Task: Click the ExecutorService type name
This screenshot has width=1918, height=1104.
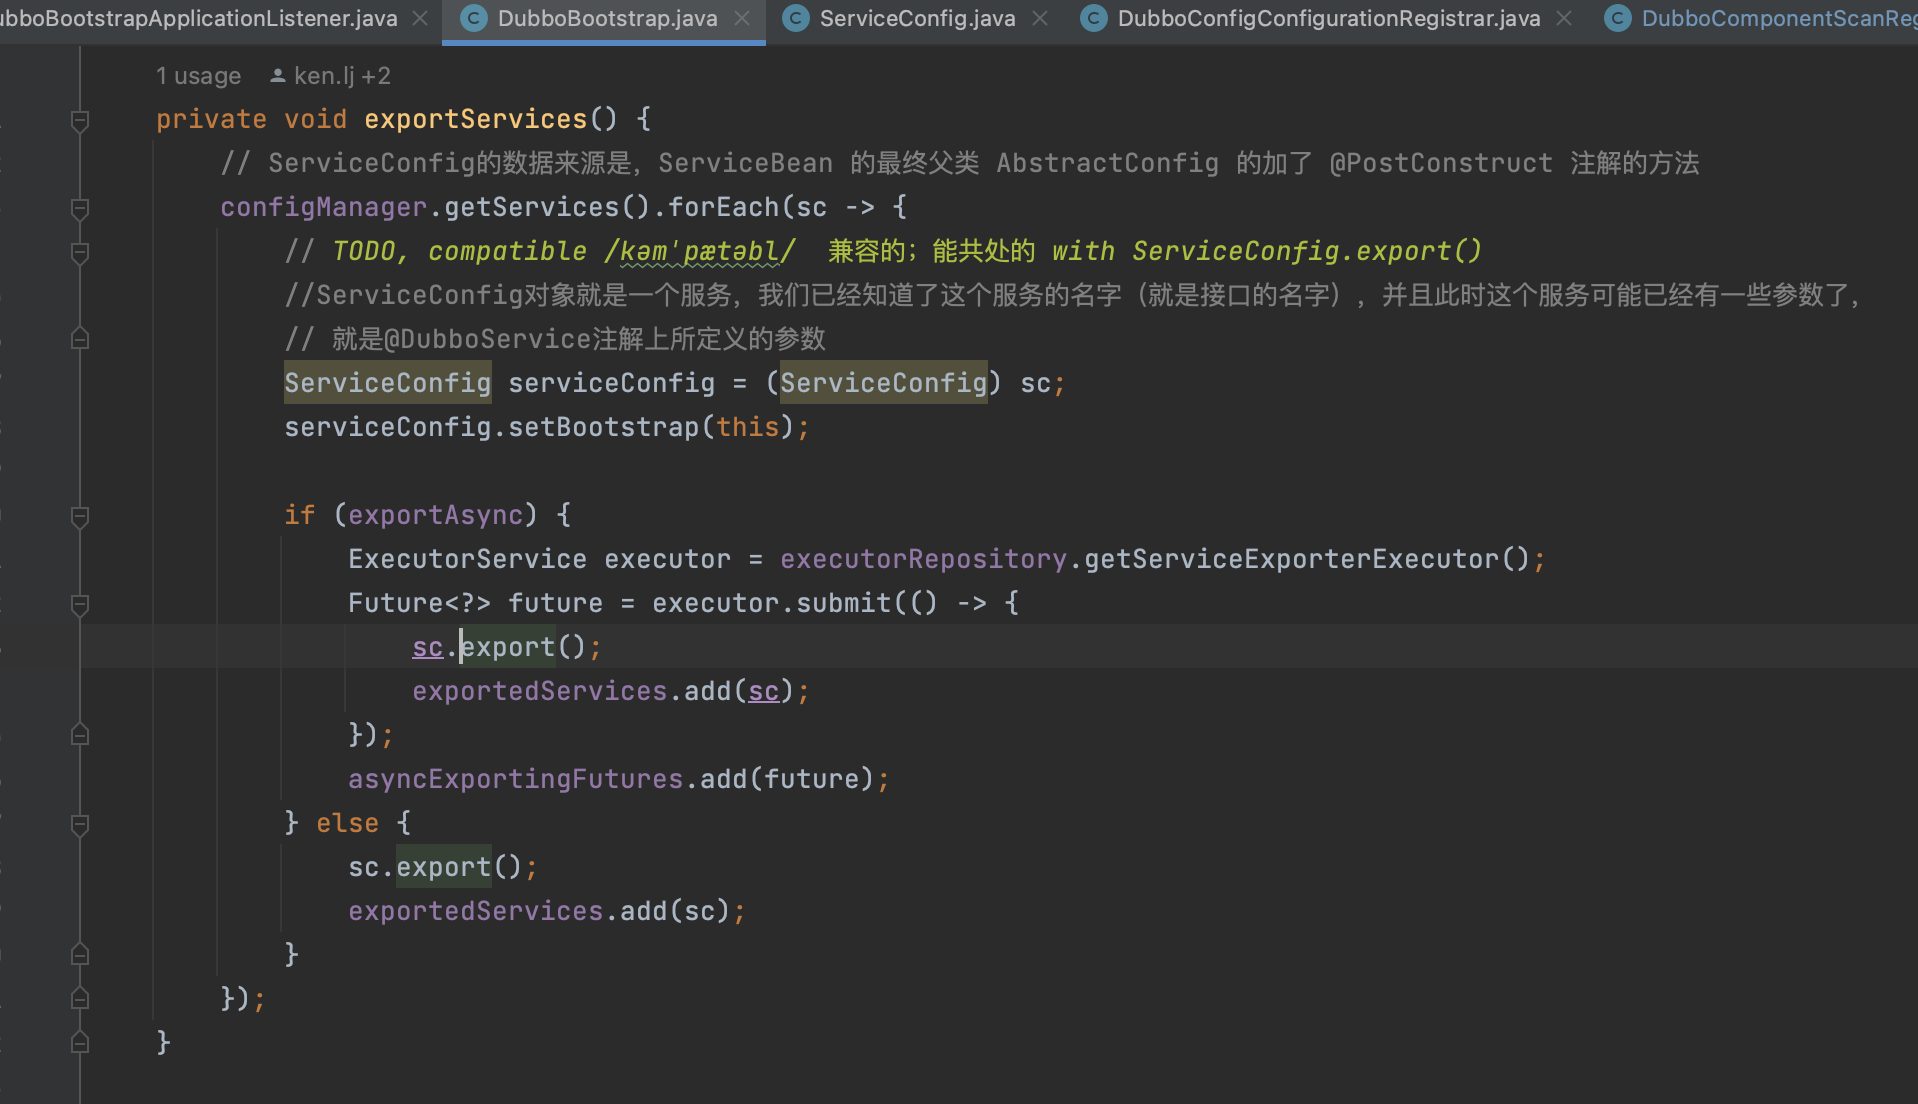Action: tap(467, 560)
